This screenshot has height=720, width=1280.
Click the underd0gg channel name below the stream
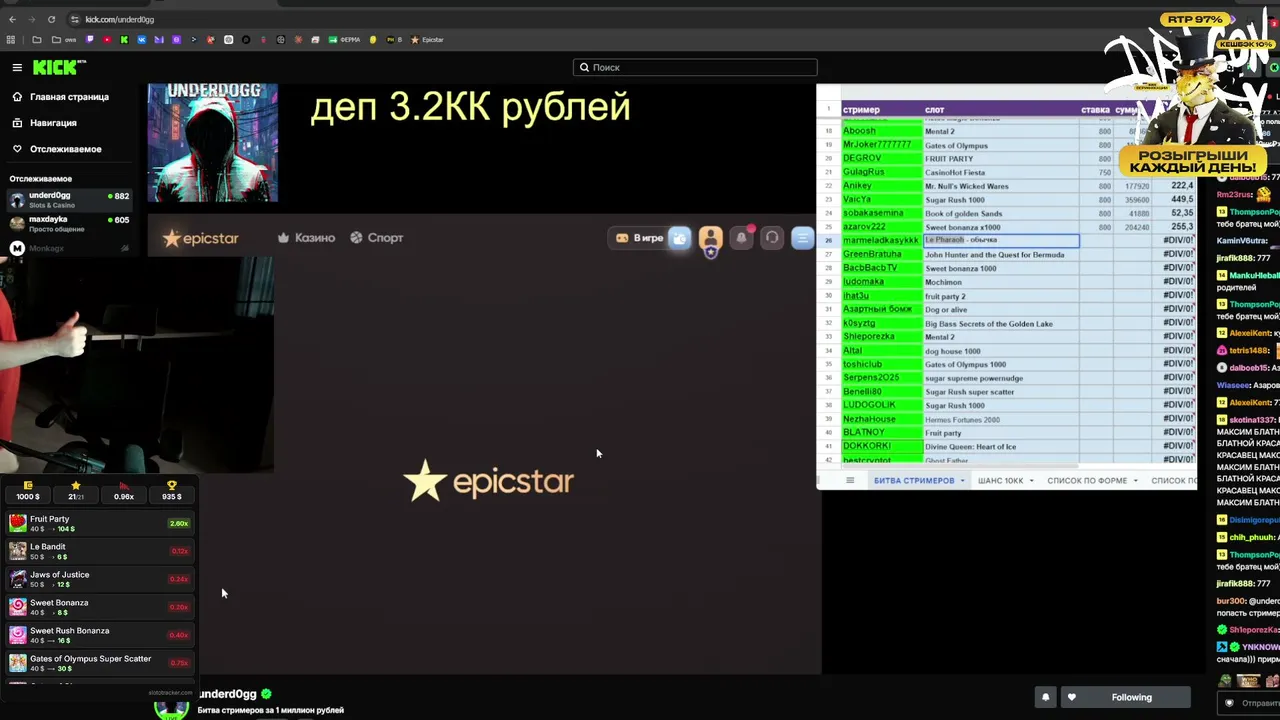coord(229,694)
